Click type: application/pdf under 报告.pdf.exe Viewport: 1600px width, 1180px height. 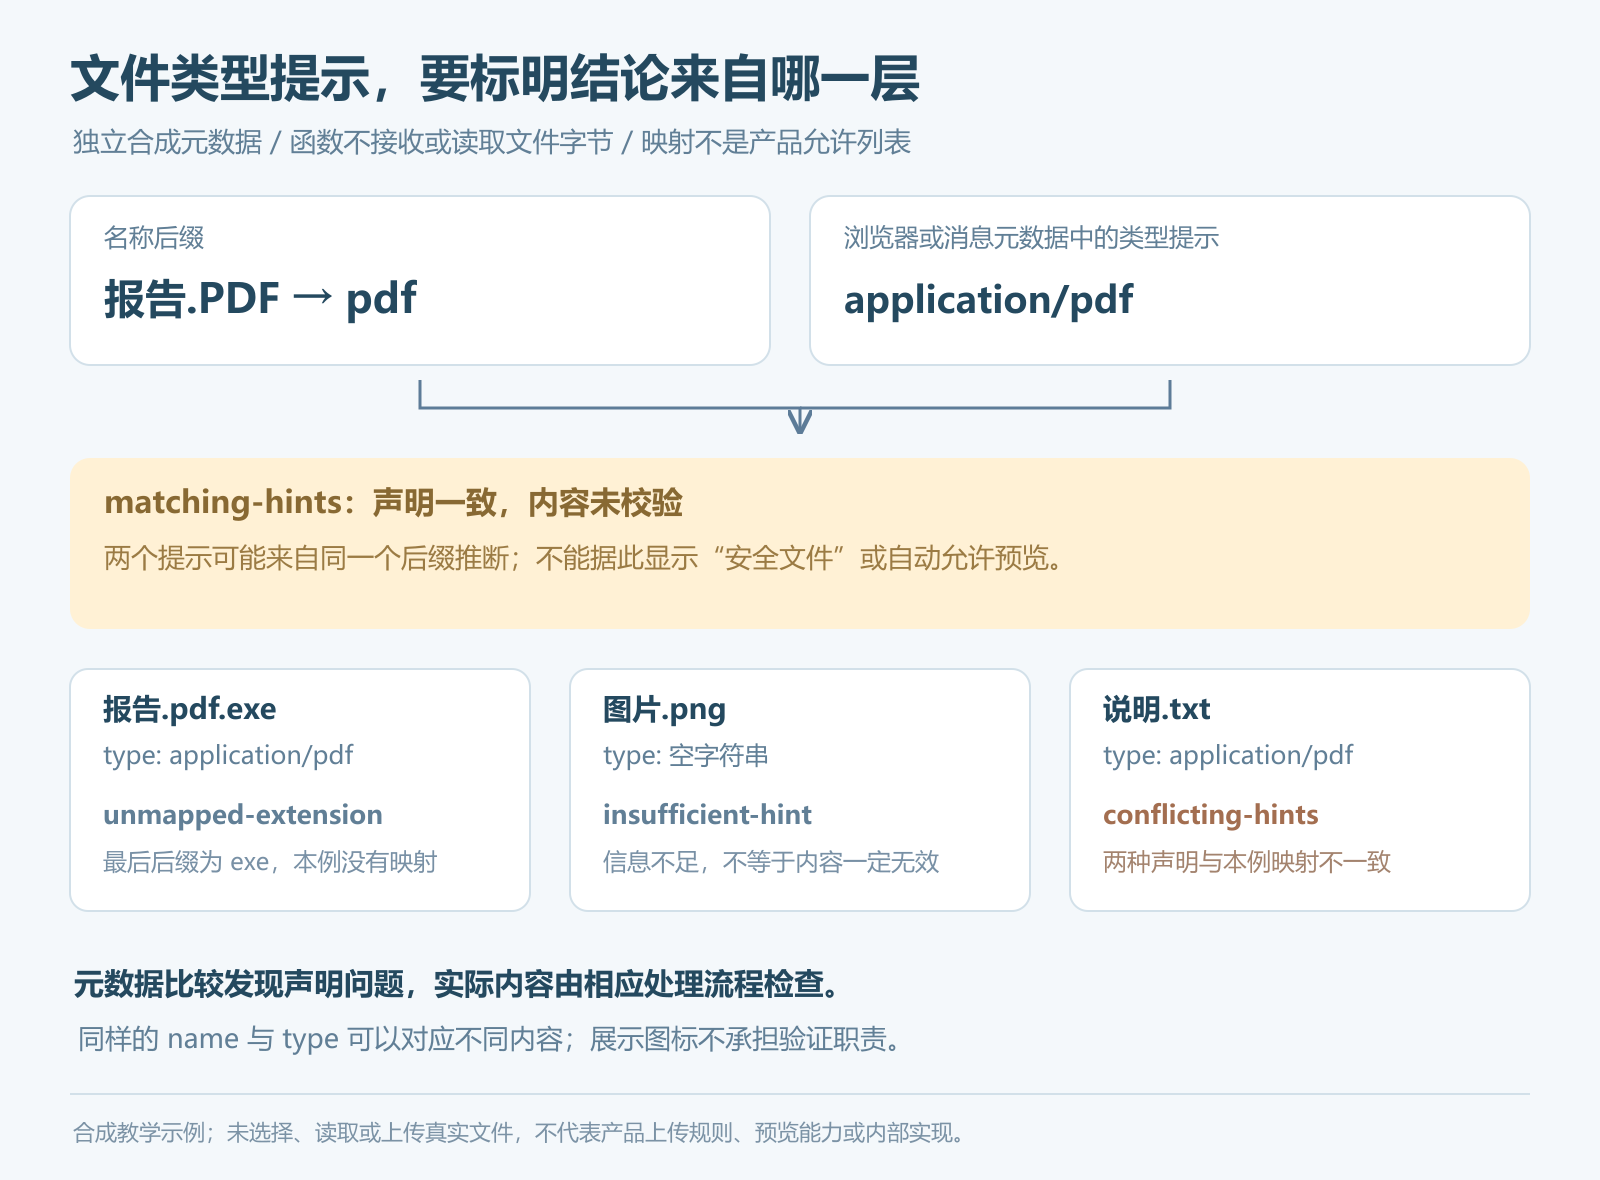228,756
